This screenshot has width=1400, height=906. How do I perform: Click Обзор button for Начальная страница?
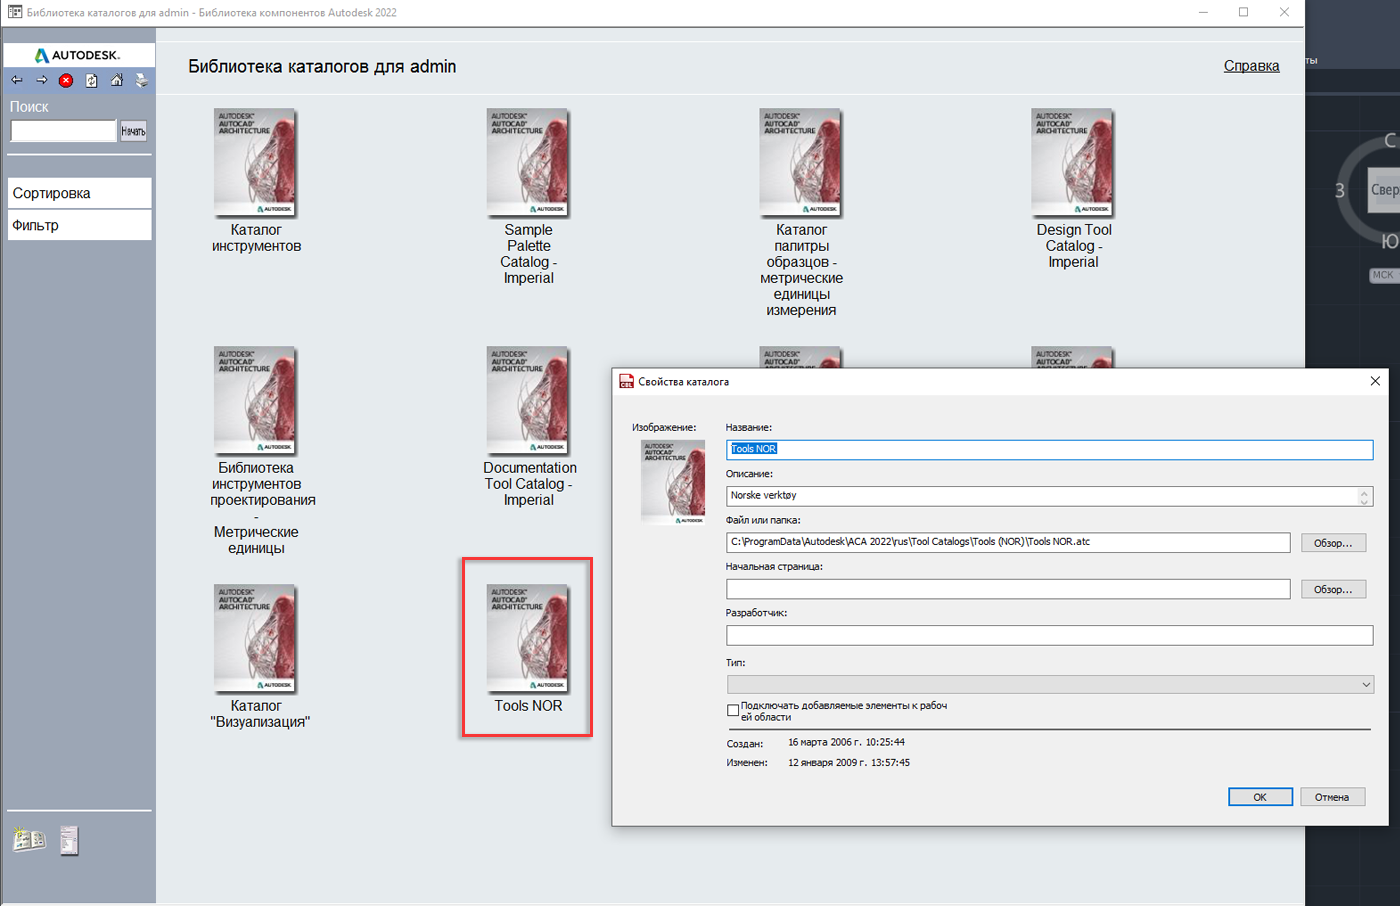[x=1333, y=589]
